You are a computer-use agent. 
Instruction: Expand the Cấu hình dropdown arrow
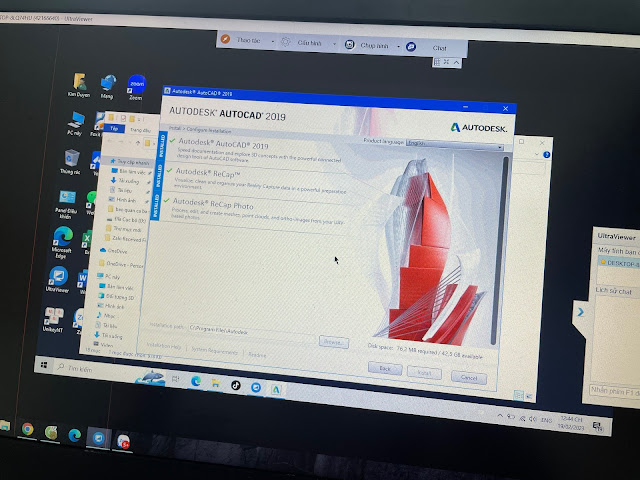pyautogui.click(x=334, y=44)
